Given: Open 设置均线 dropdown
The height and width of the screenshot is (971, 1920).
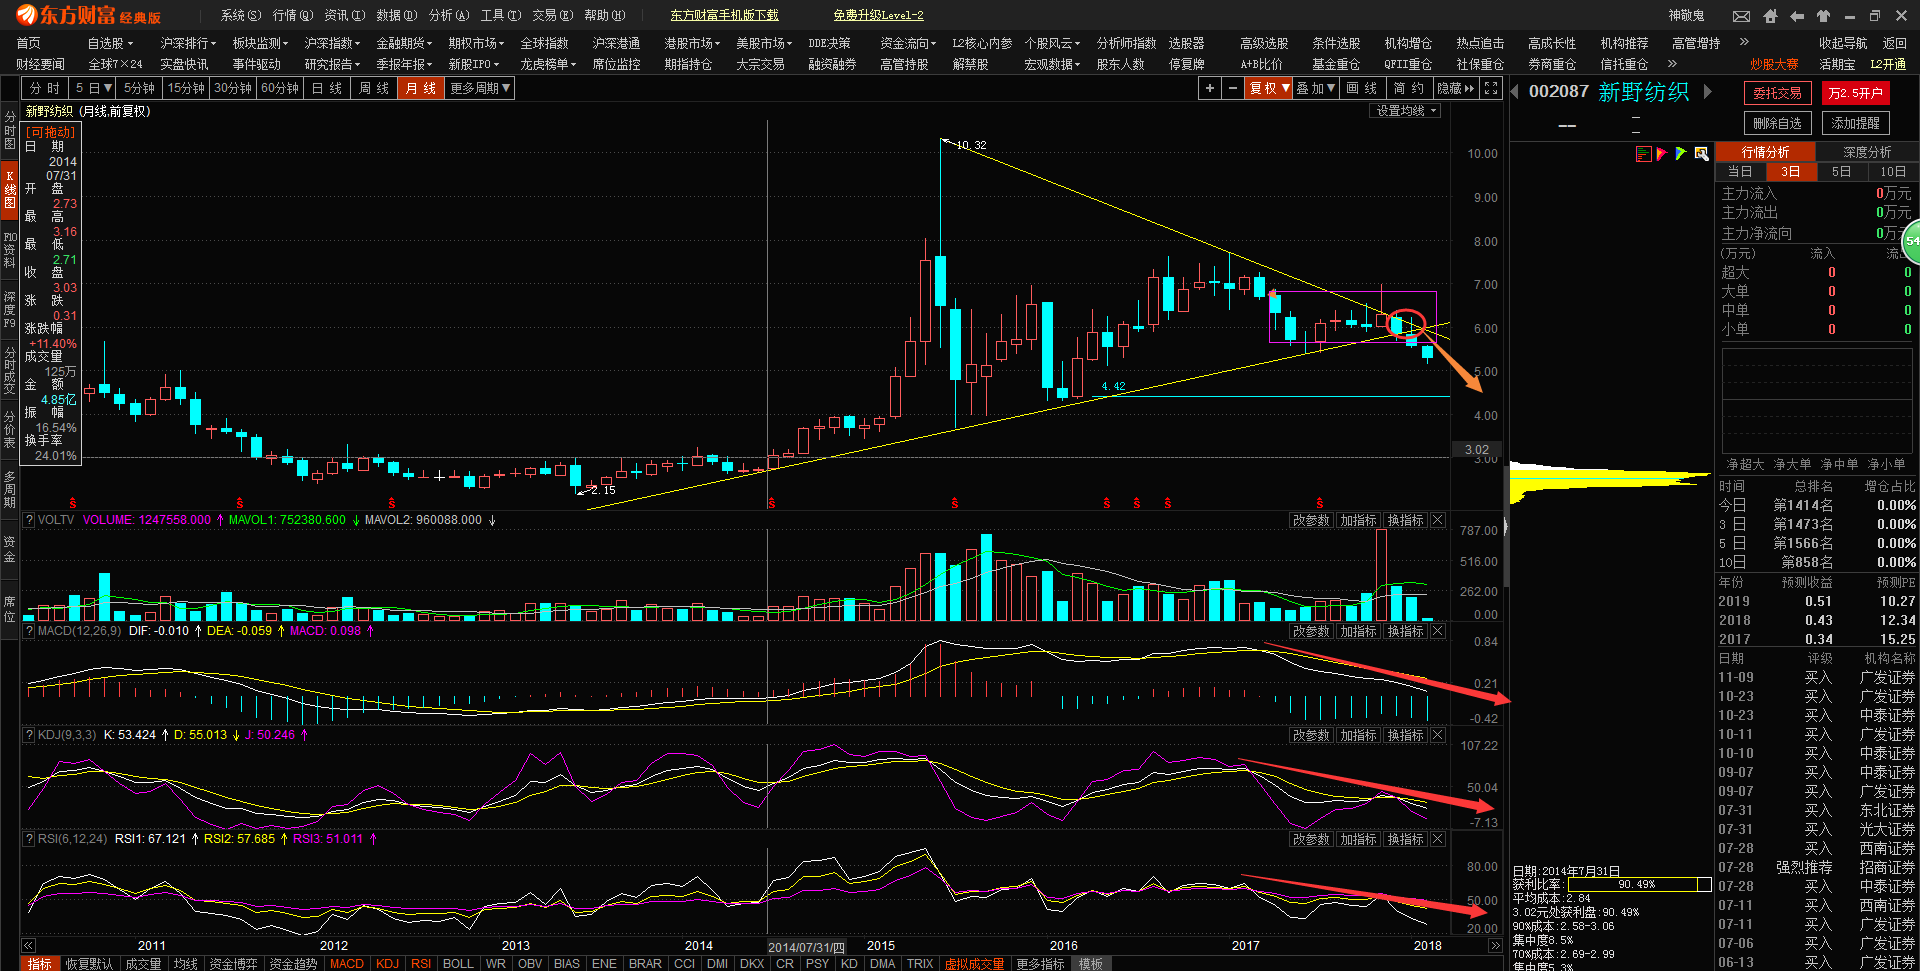Looking at the screenshot, I should 1405,111.
